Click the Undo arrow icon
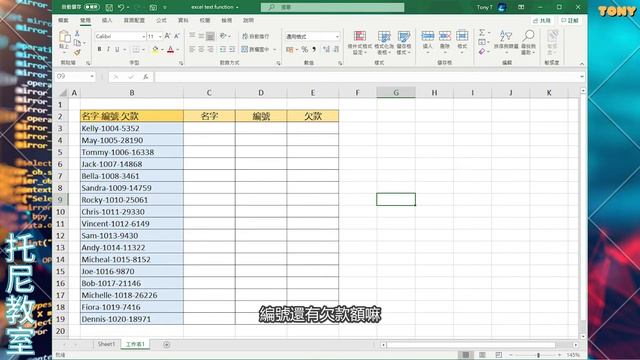The height and width of the screenshot is (360, 640). (x=121, y=7)
